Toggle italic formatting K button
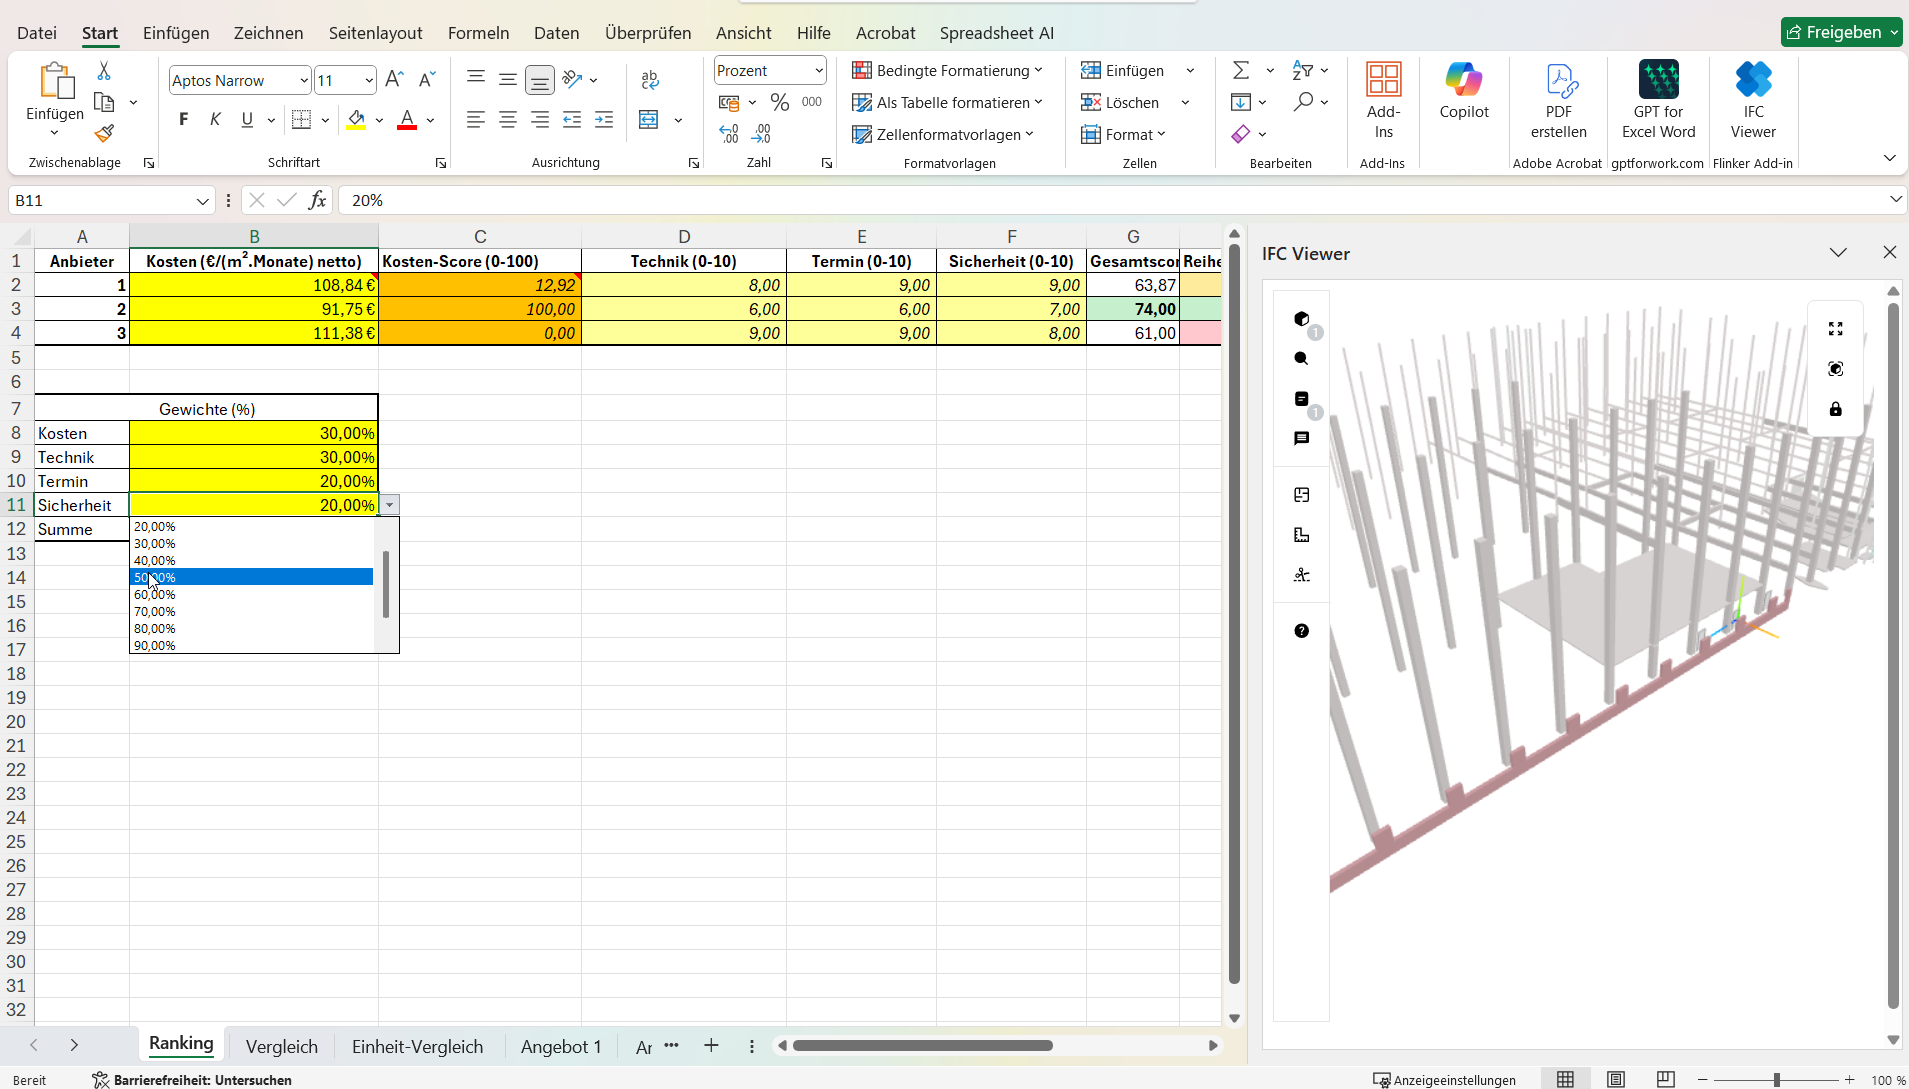Viewport: 1909px width, 1089px height. (215, 120)
